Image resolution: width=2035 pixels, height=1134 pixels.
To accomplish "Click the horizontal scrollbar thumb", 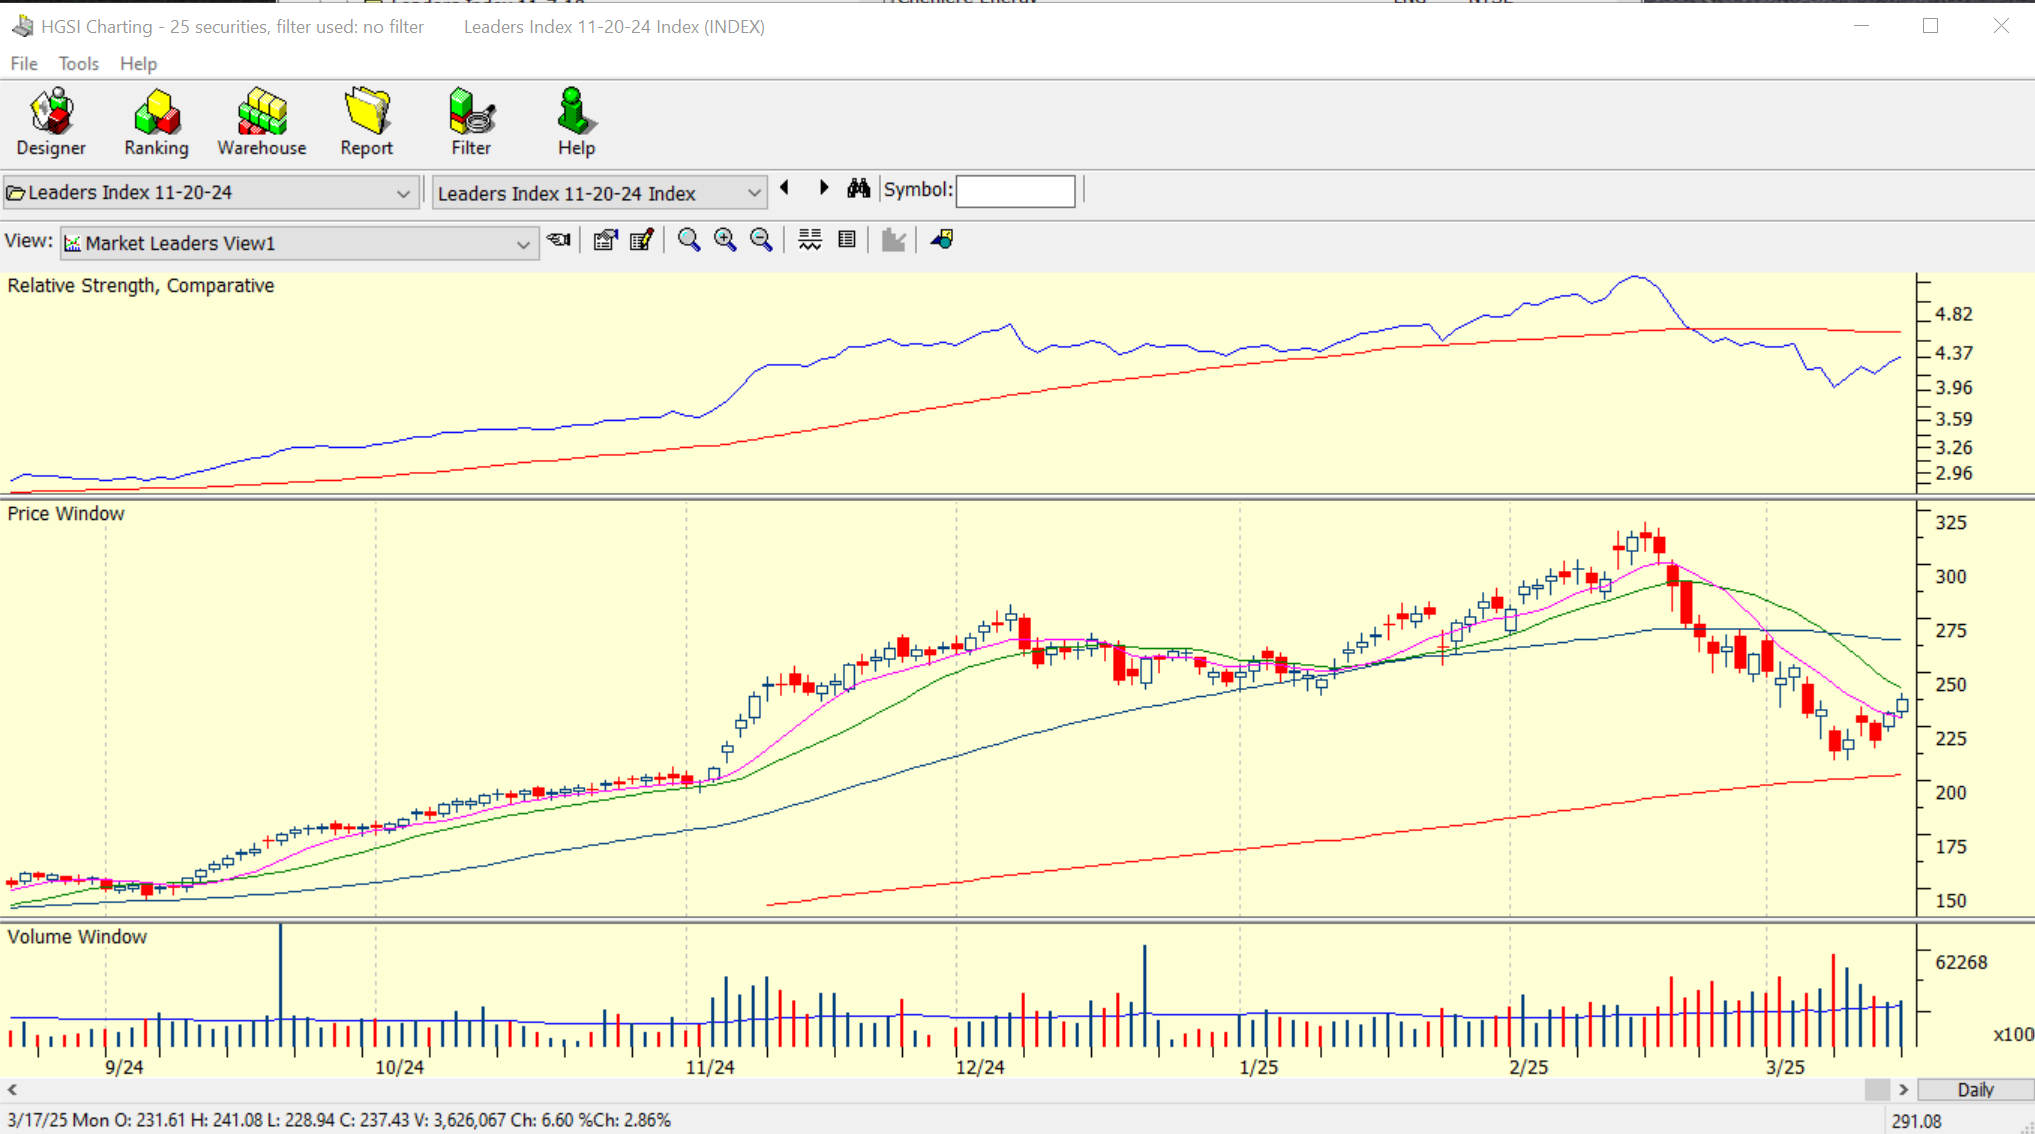I will (x=1877, y=1090).
